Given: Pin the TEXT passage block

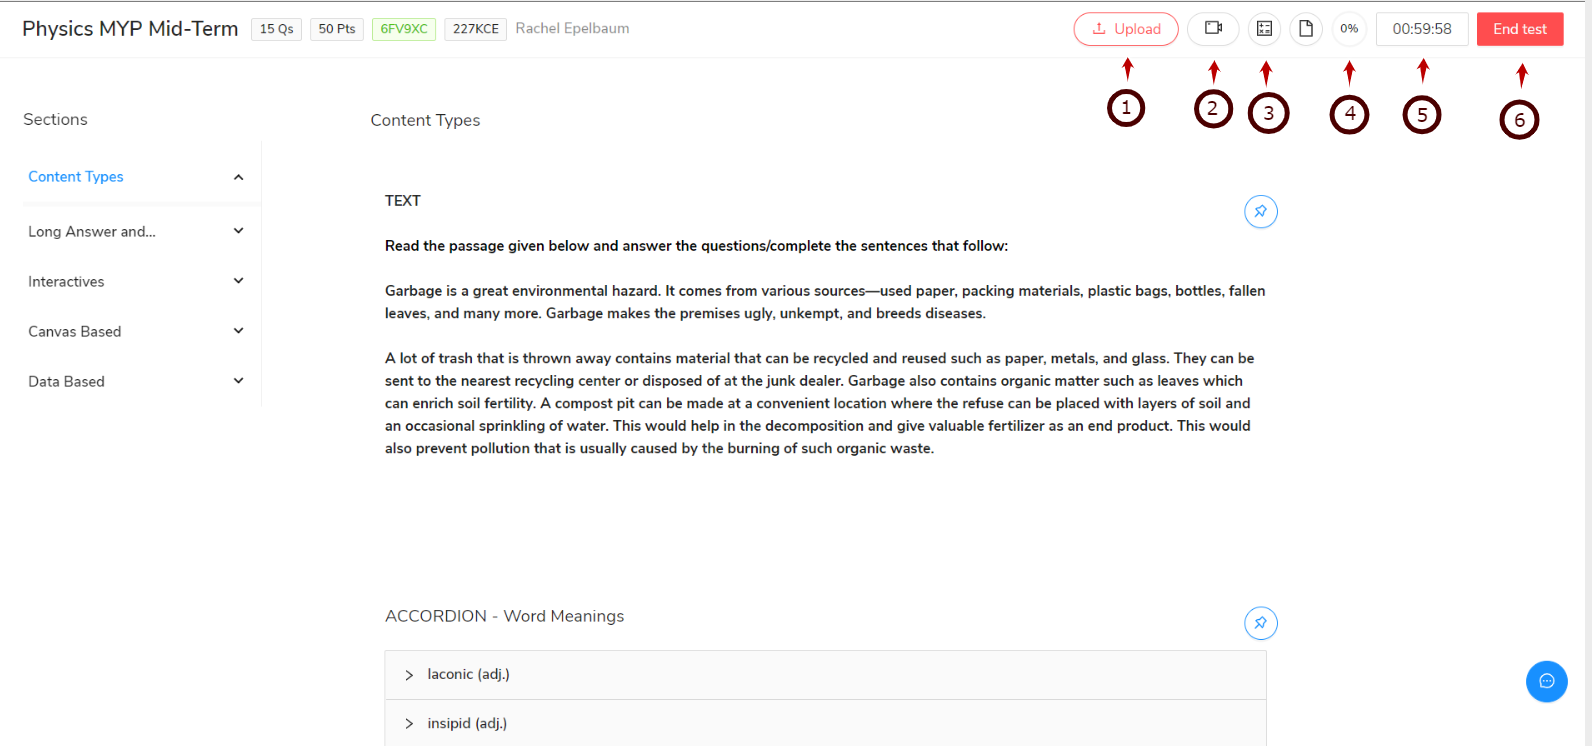Looking at the screenshot, I should click(x=1260, y=211).
